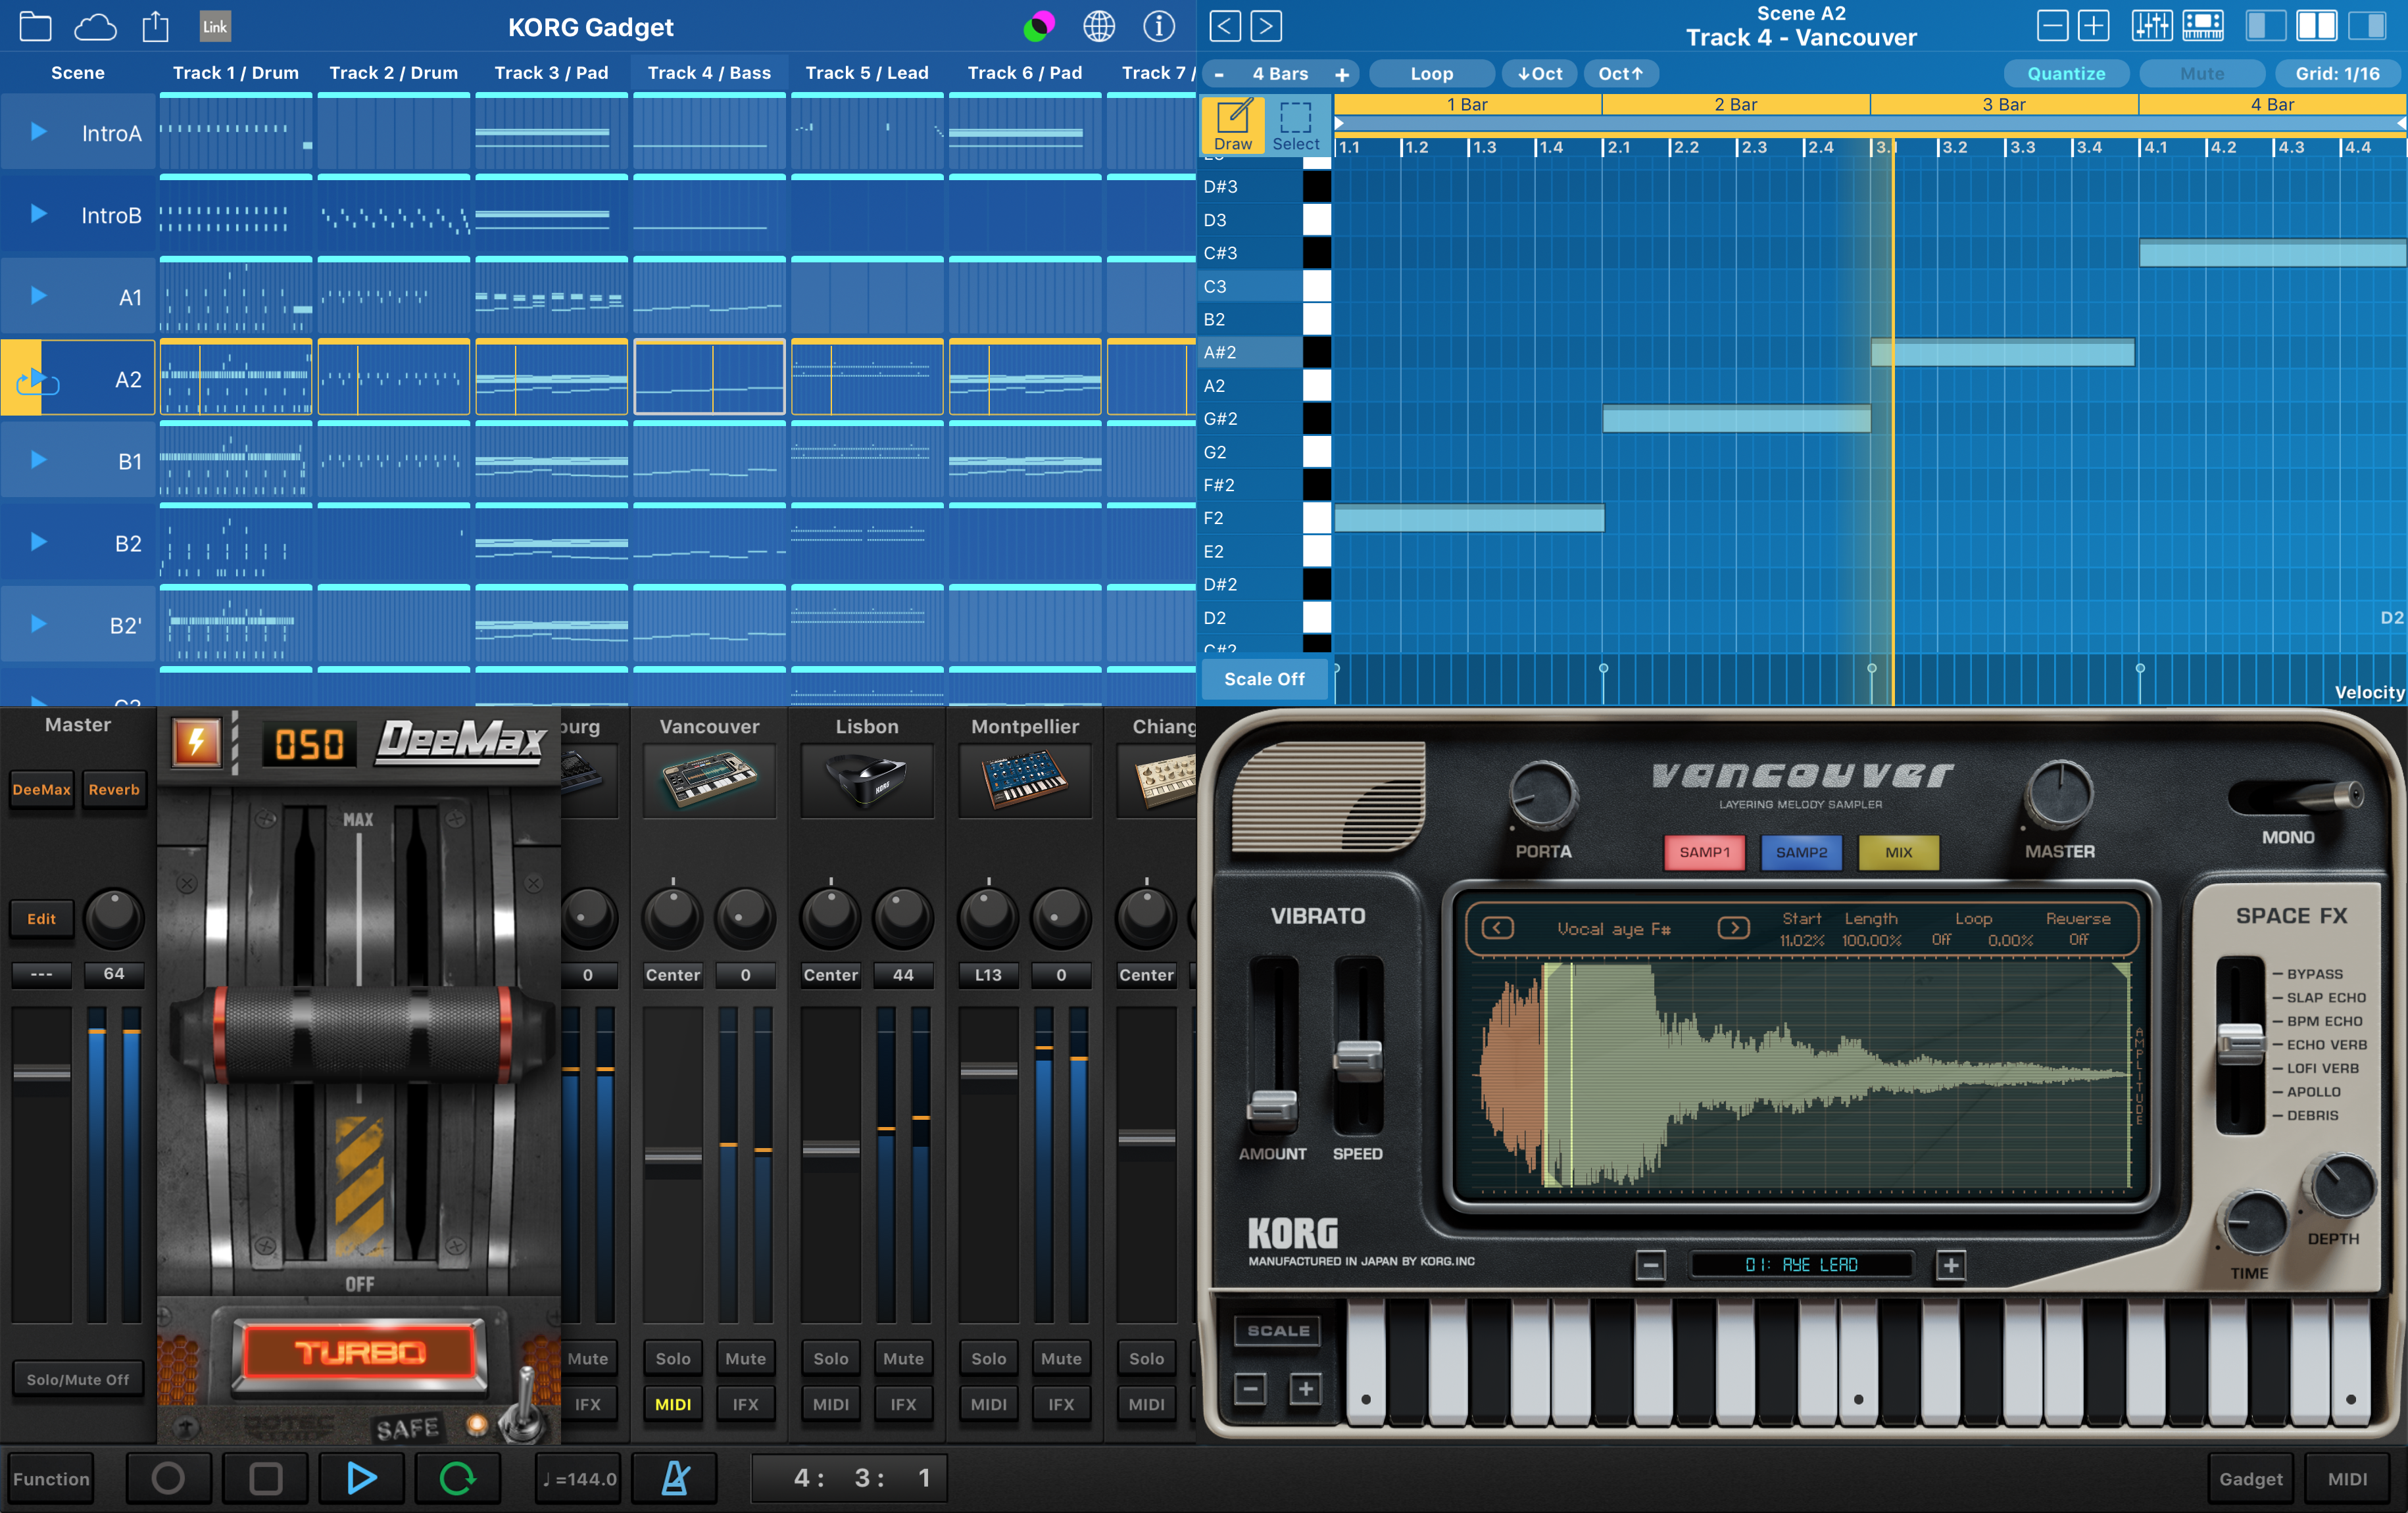The width and height of the screenshot is (2408, 1513).
Task: Stop playback with stop button
Action: 265,1478
